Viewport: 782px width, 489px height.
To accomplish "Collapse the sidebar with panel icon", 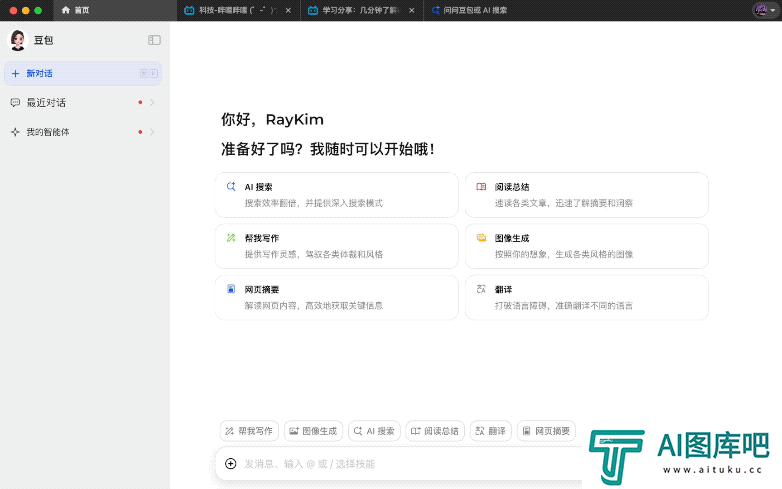I will [x=154, y=40].
